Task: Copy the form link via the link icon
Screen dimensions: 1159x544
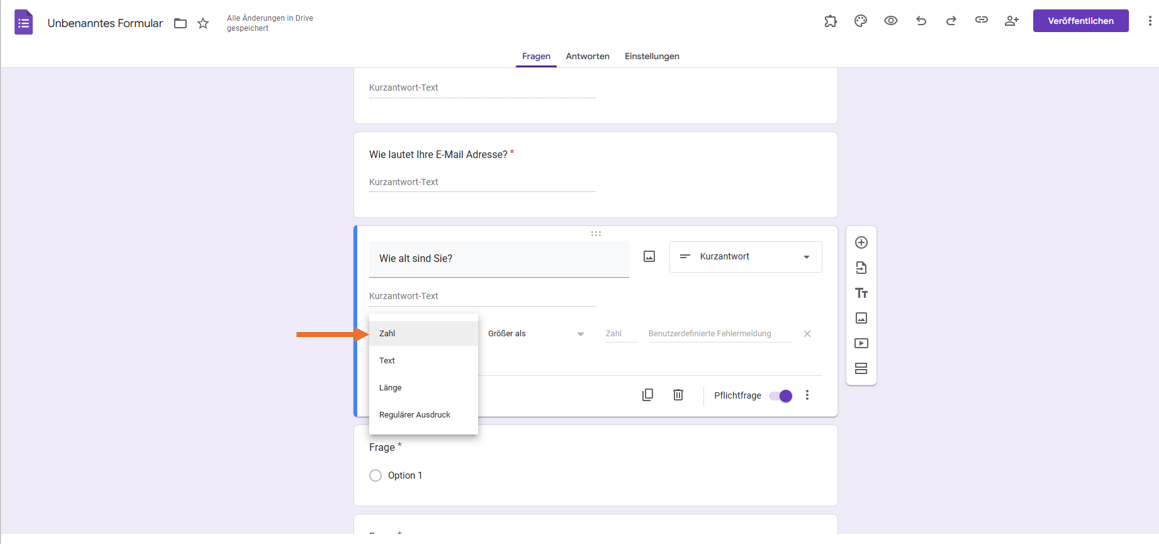Action: 981,21
